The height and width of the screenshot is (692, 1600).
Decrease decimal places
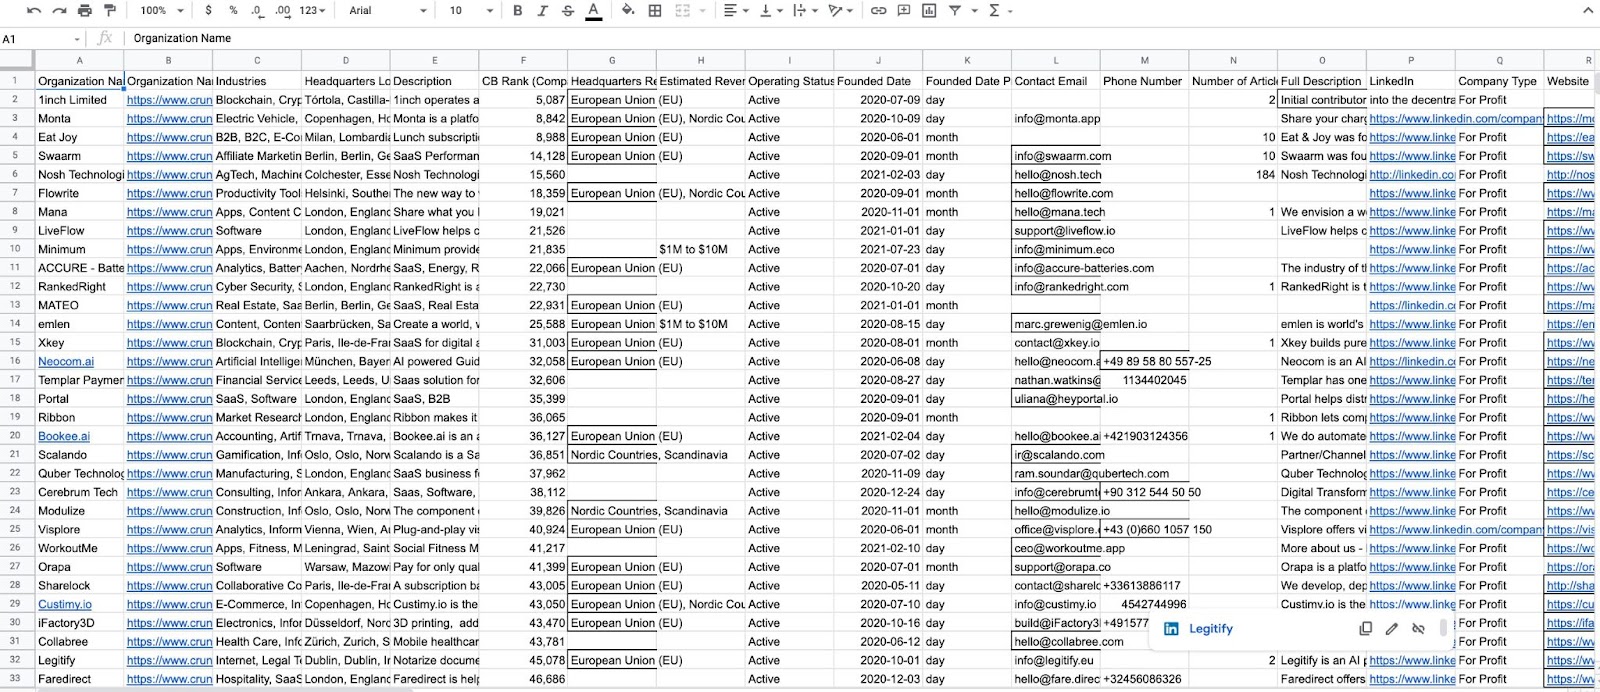(x=257, y=10)
